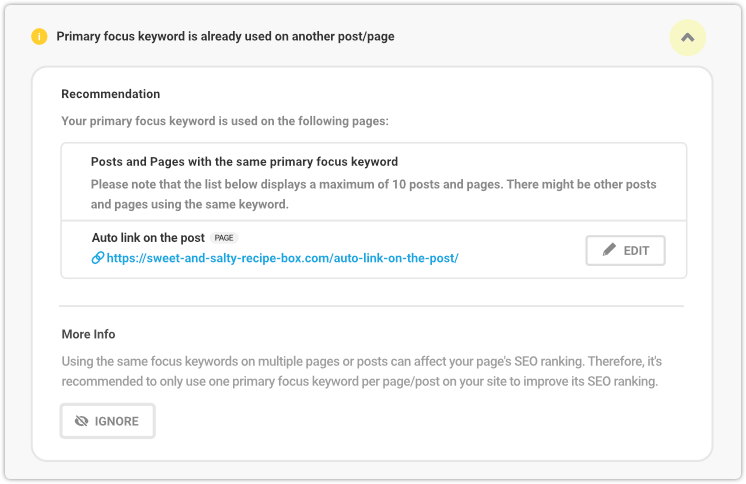
Task: Click the Recommendation section heading
Action: [111, 94]
